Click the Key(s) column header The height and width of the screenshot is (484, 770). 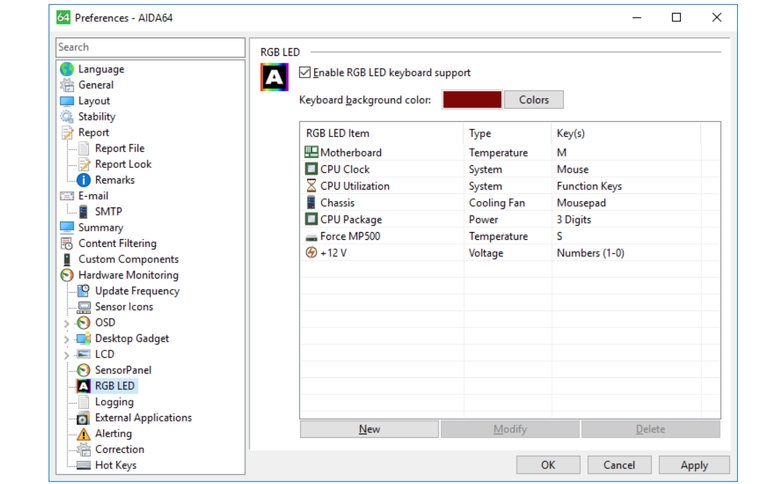pyautogui.click(x=627, y=133)
